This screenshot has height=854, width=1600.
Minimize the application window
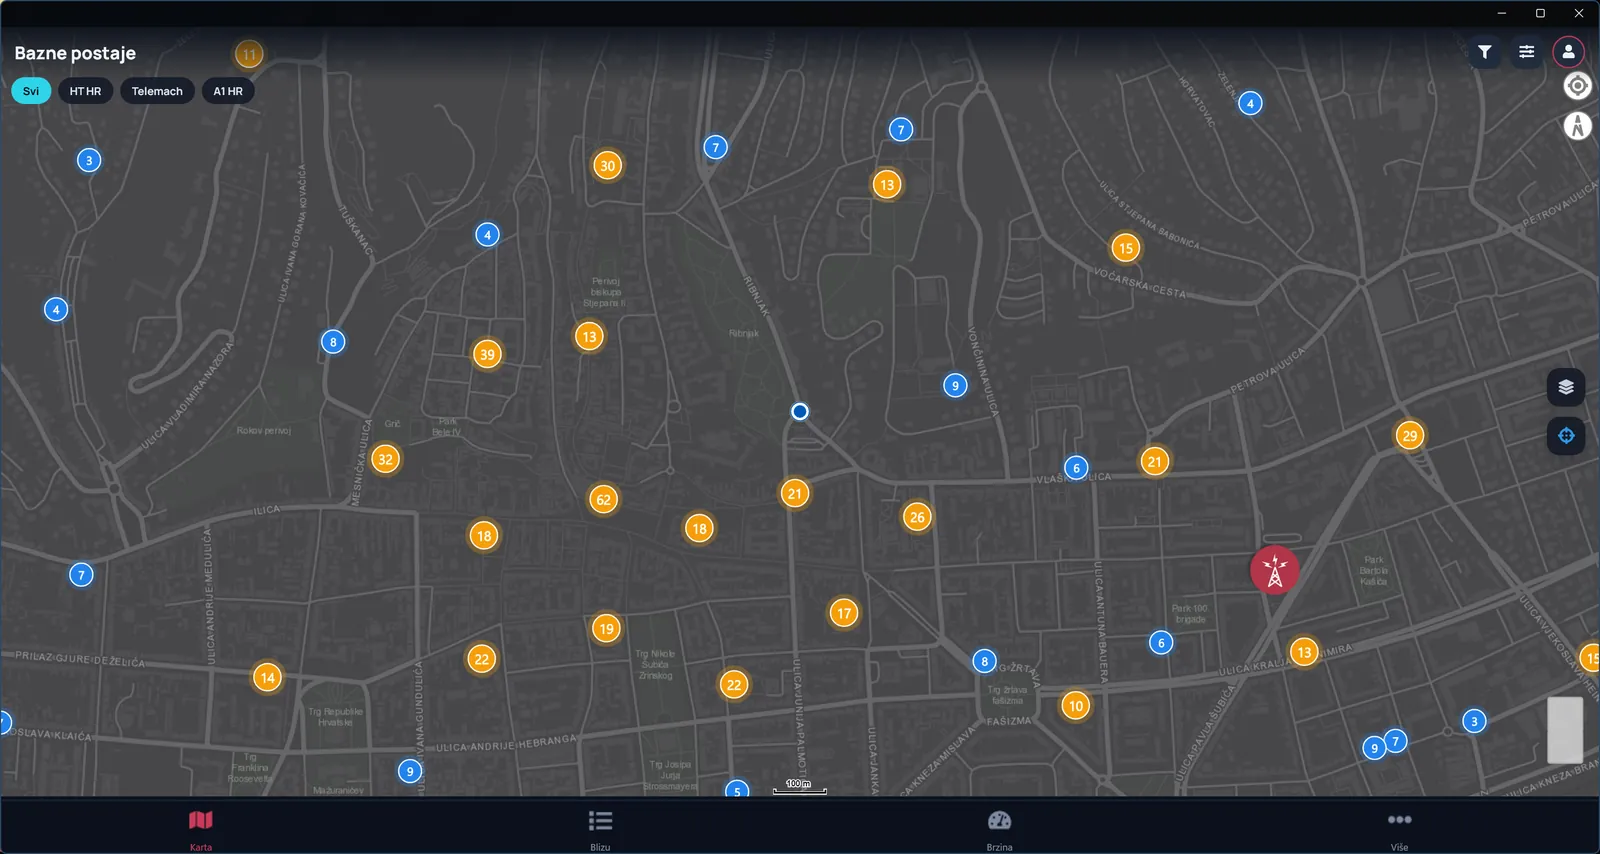click(1502, 13)
